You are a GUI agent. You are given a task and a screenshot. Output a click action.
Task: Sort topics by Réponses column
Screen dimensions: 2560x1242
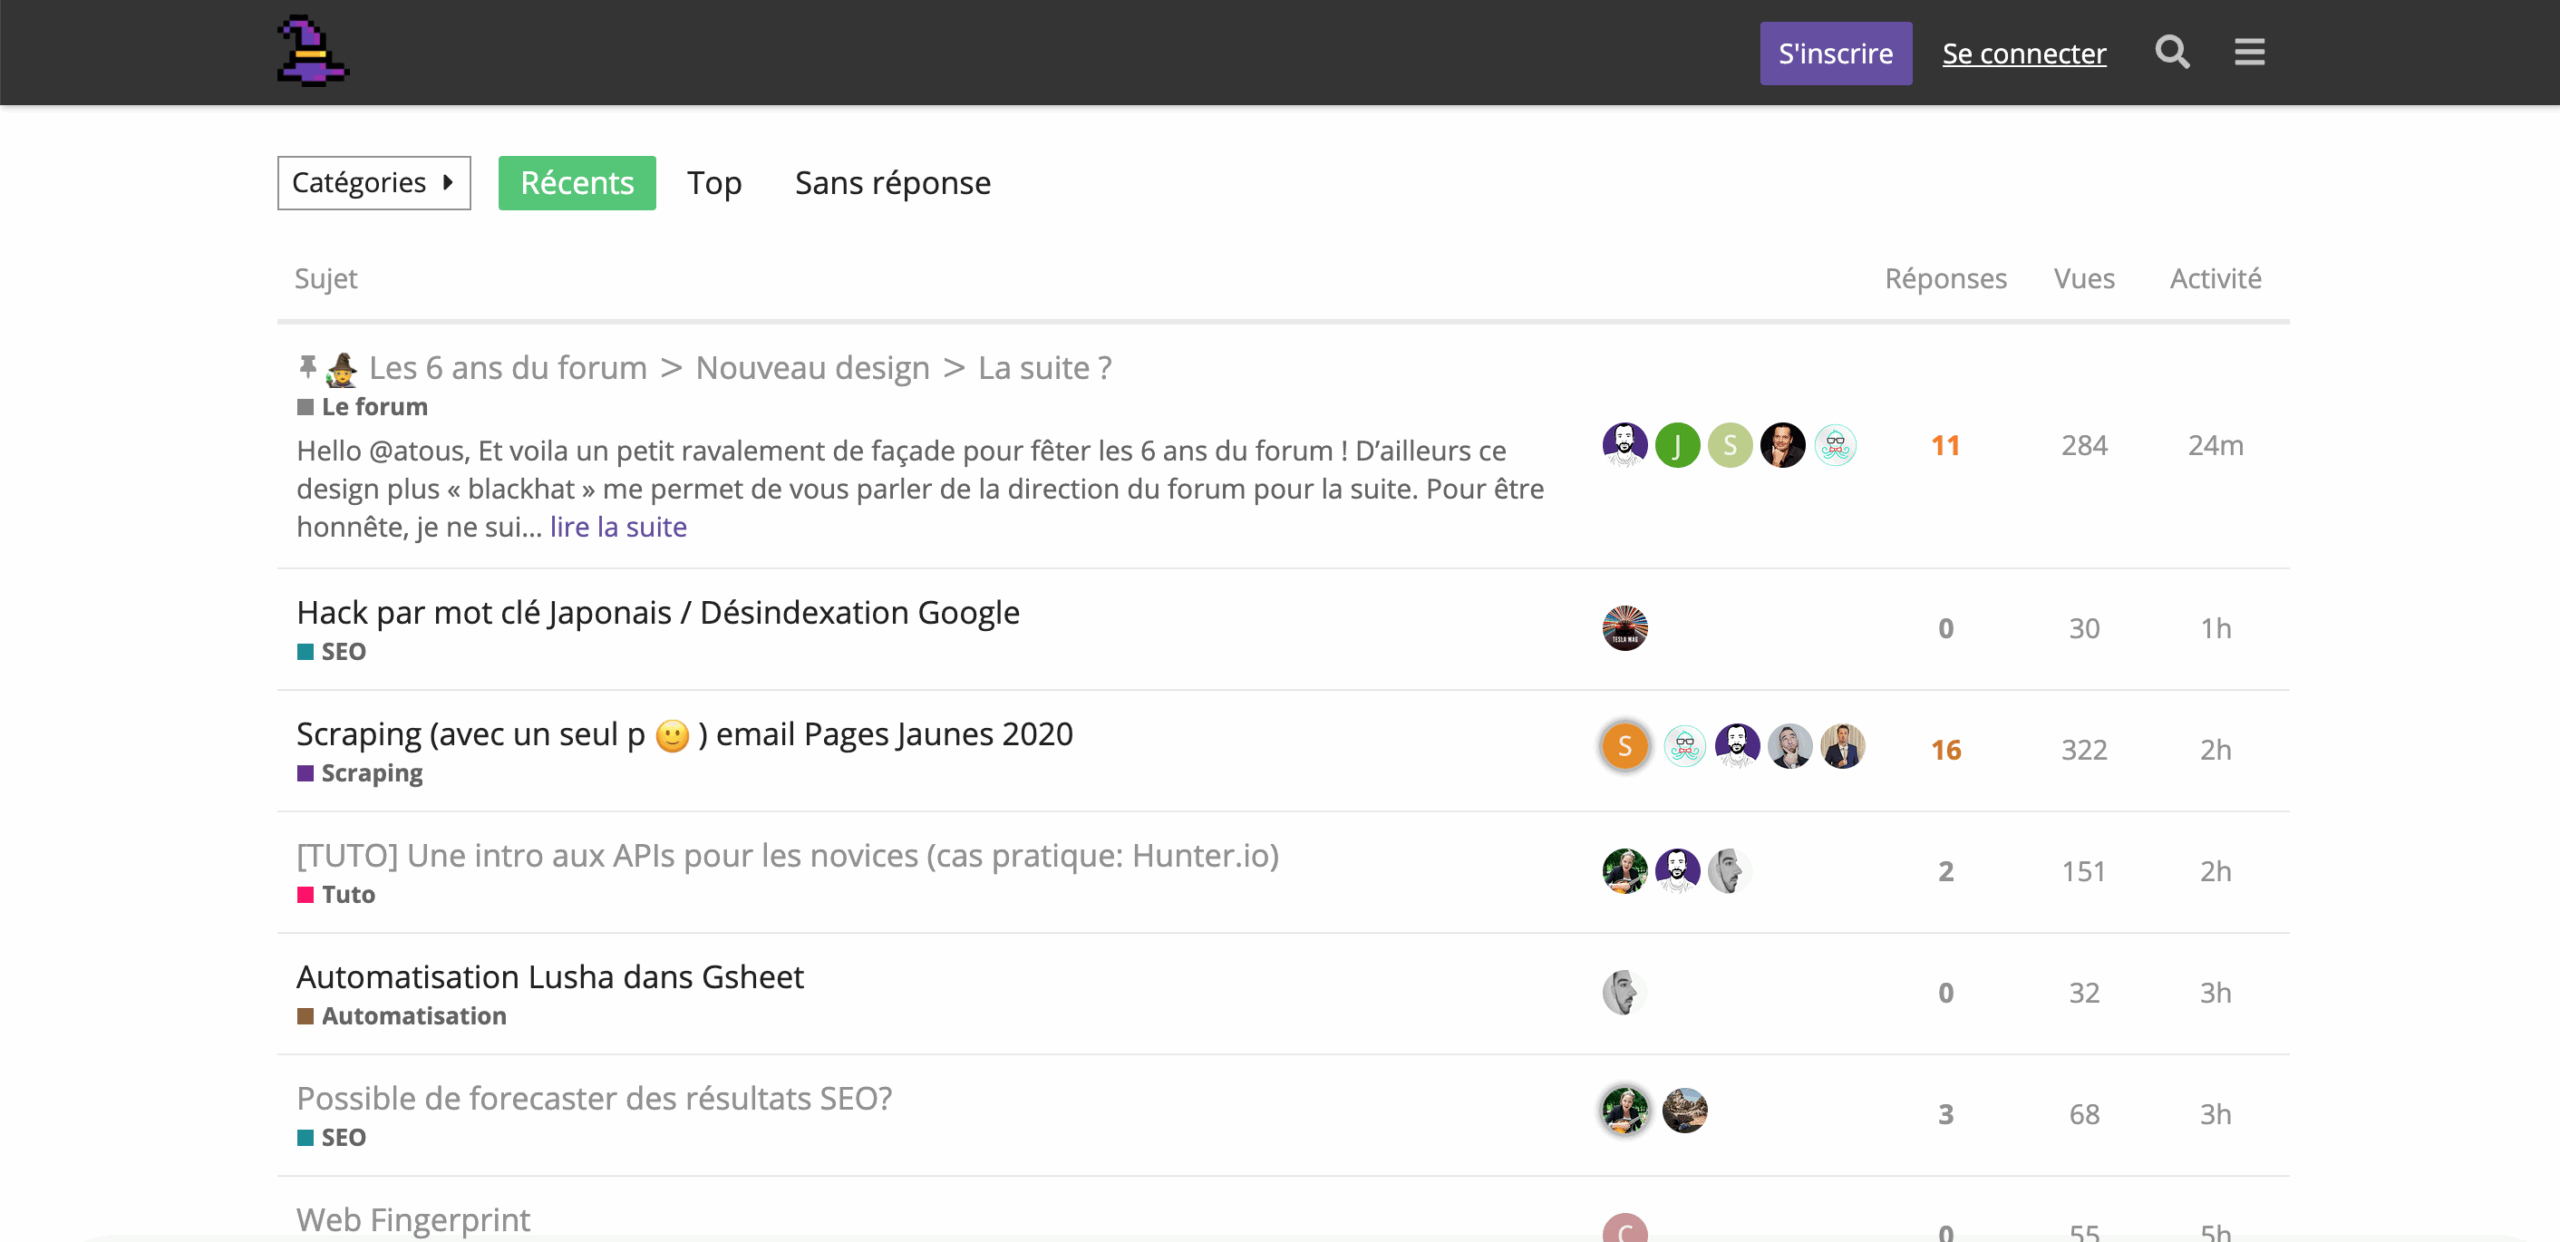tap(1946, 278)
